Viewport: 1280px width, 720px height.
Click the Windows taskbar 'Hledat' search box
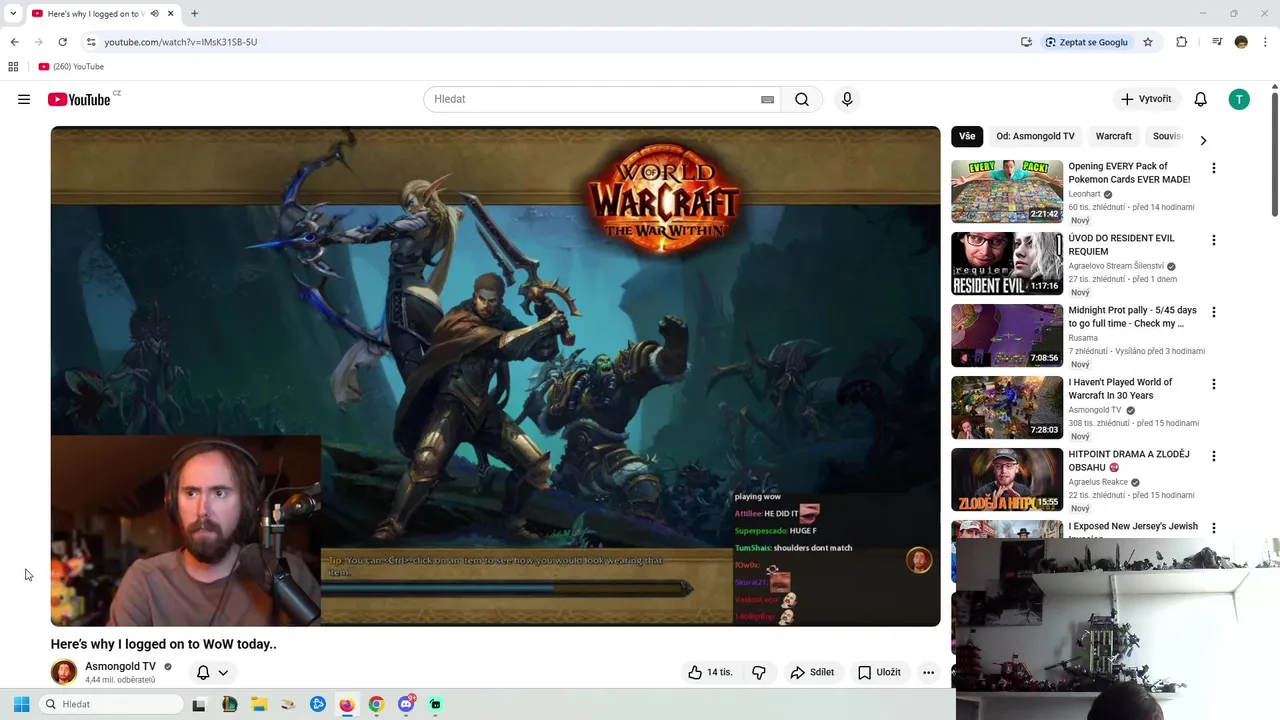113,704
